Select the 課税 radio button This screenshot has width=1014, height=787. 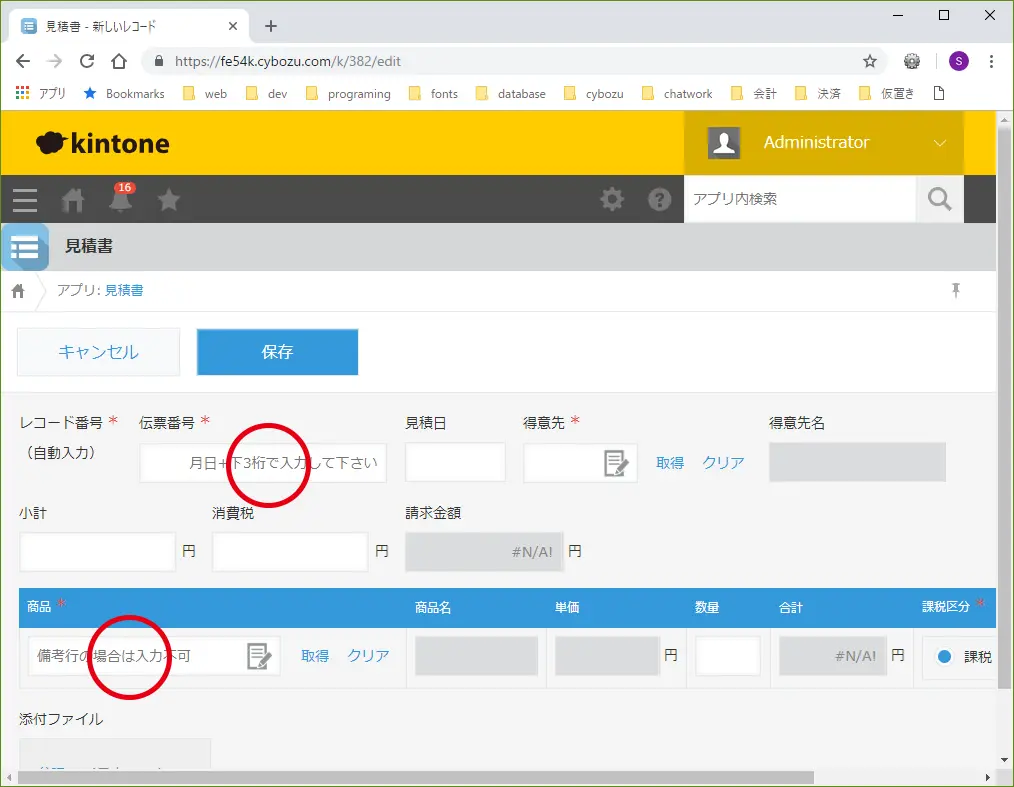[x=944, y=657]
